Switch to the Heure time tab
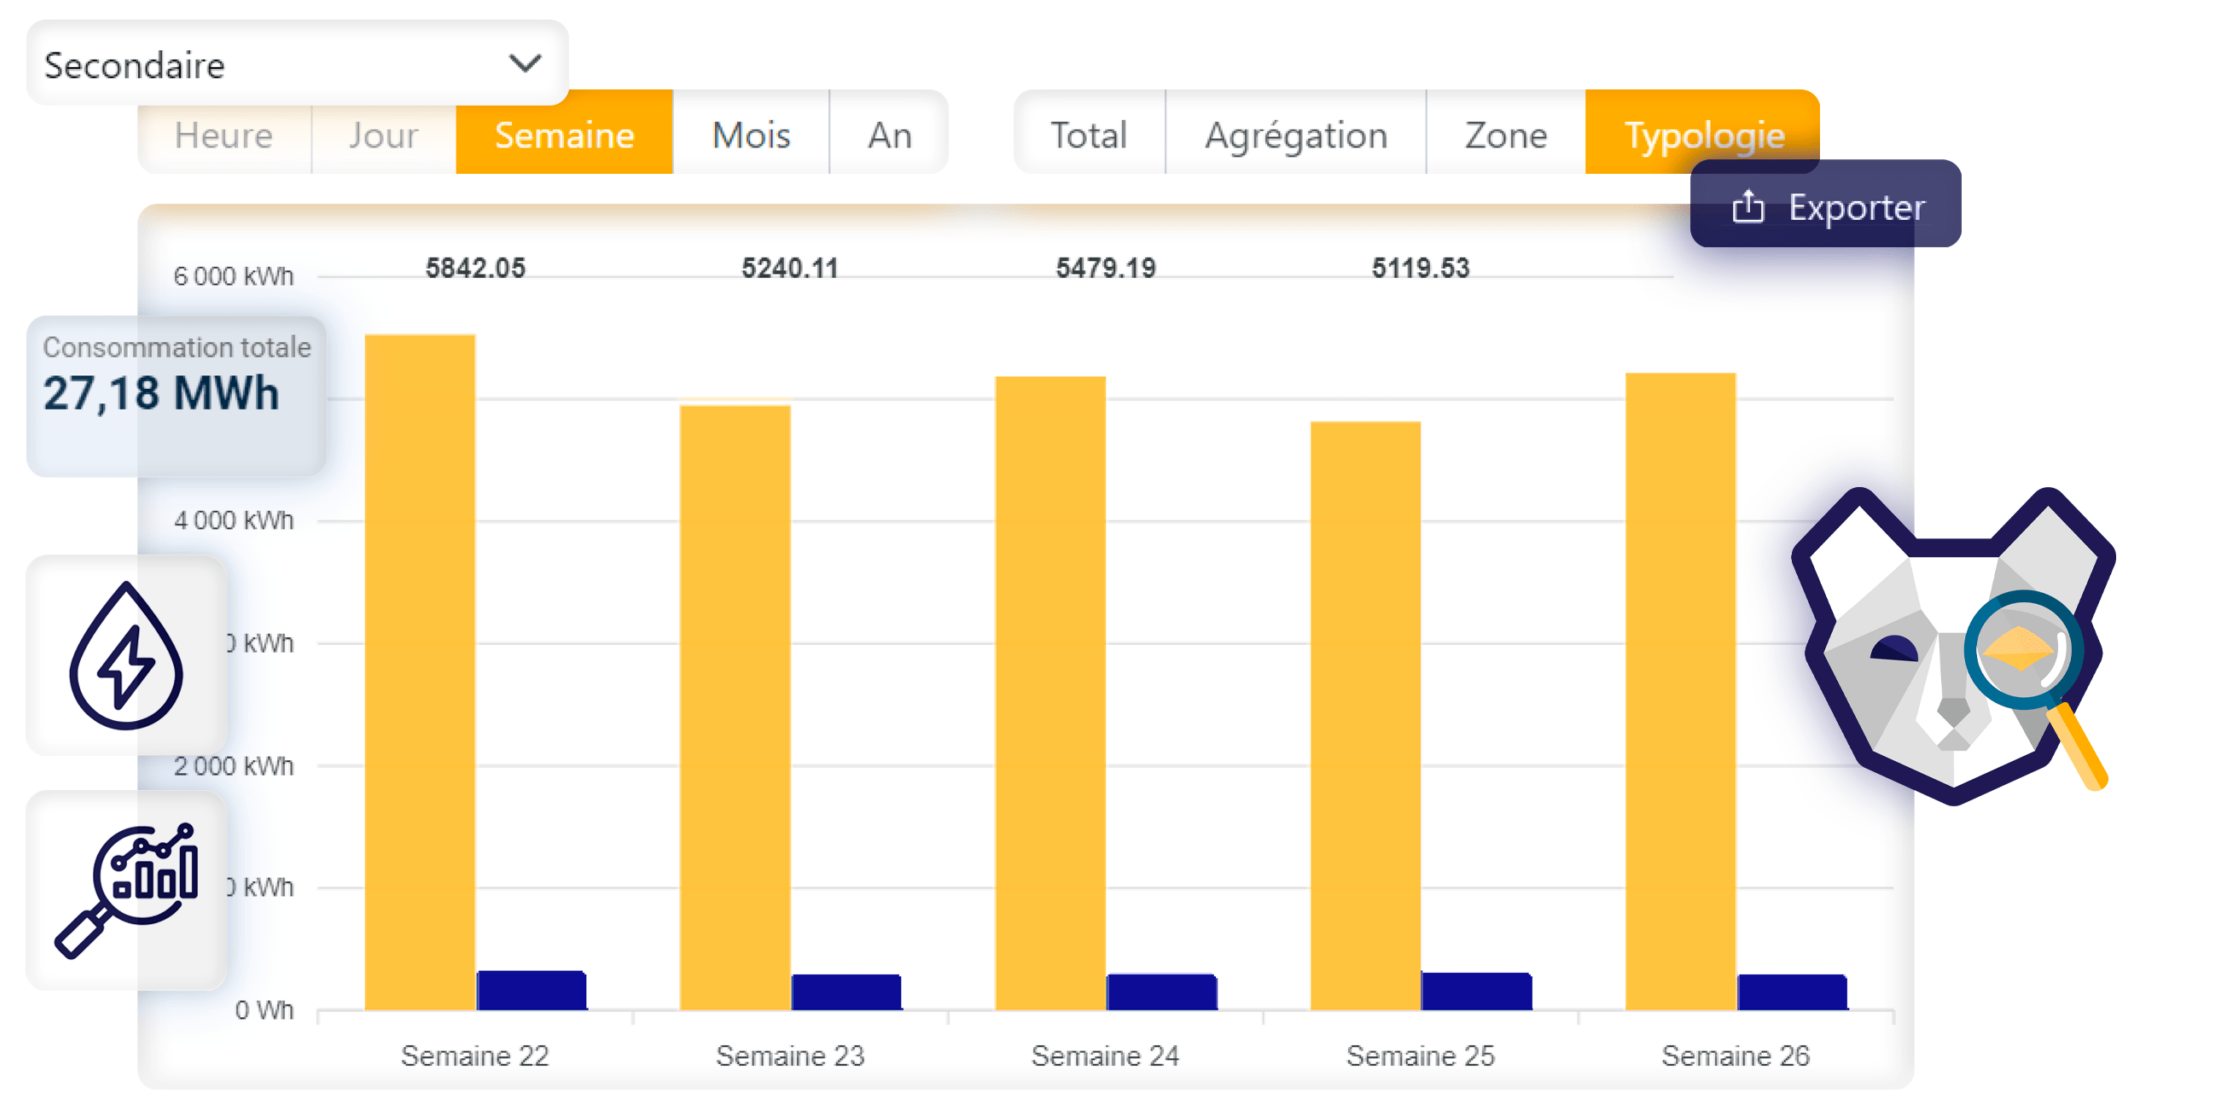The image size is (2223, 1114). coord(224,135)
